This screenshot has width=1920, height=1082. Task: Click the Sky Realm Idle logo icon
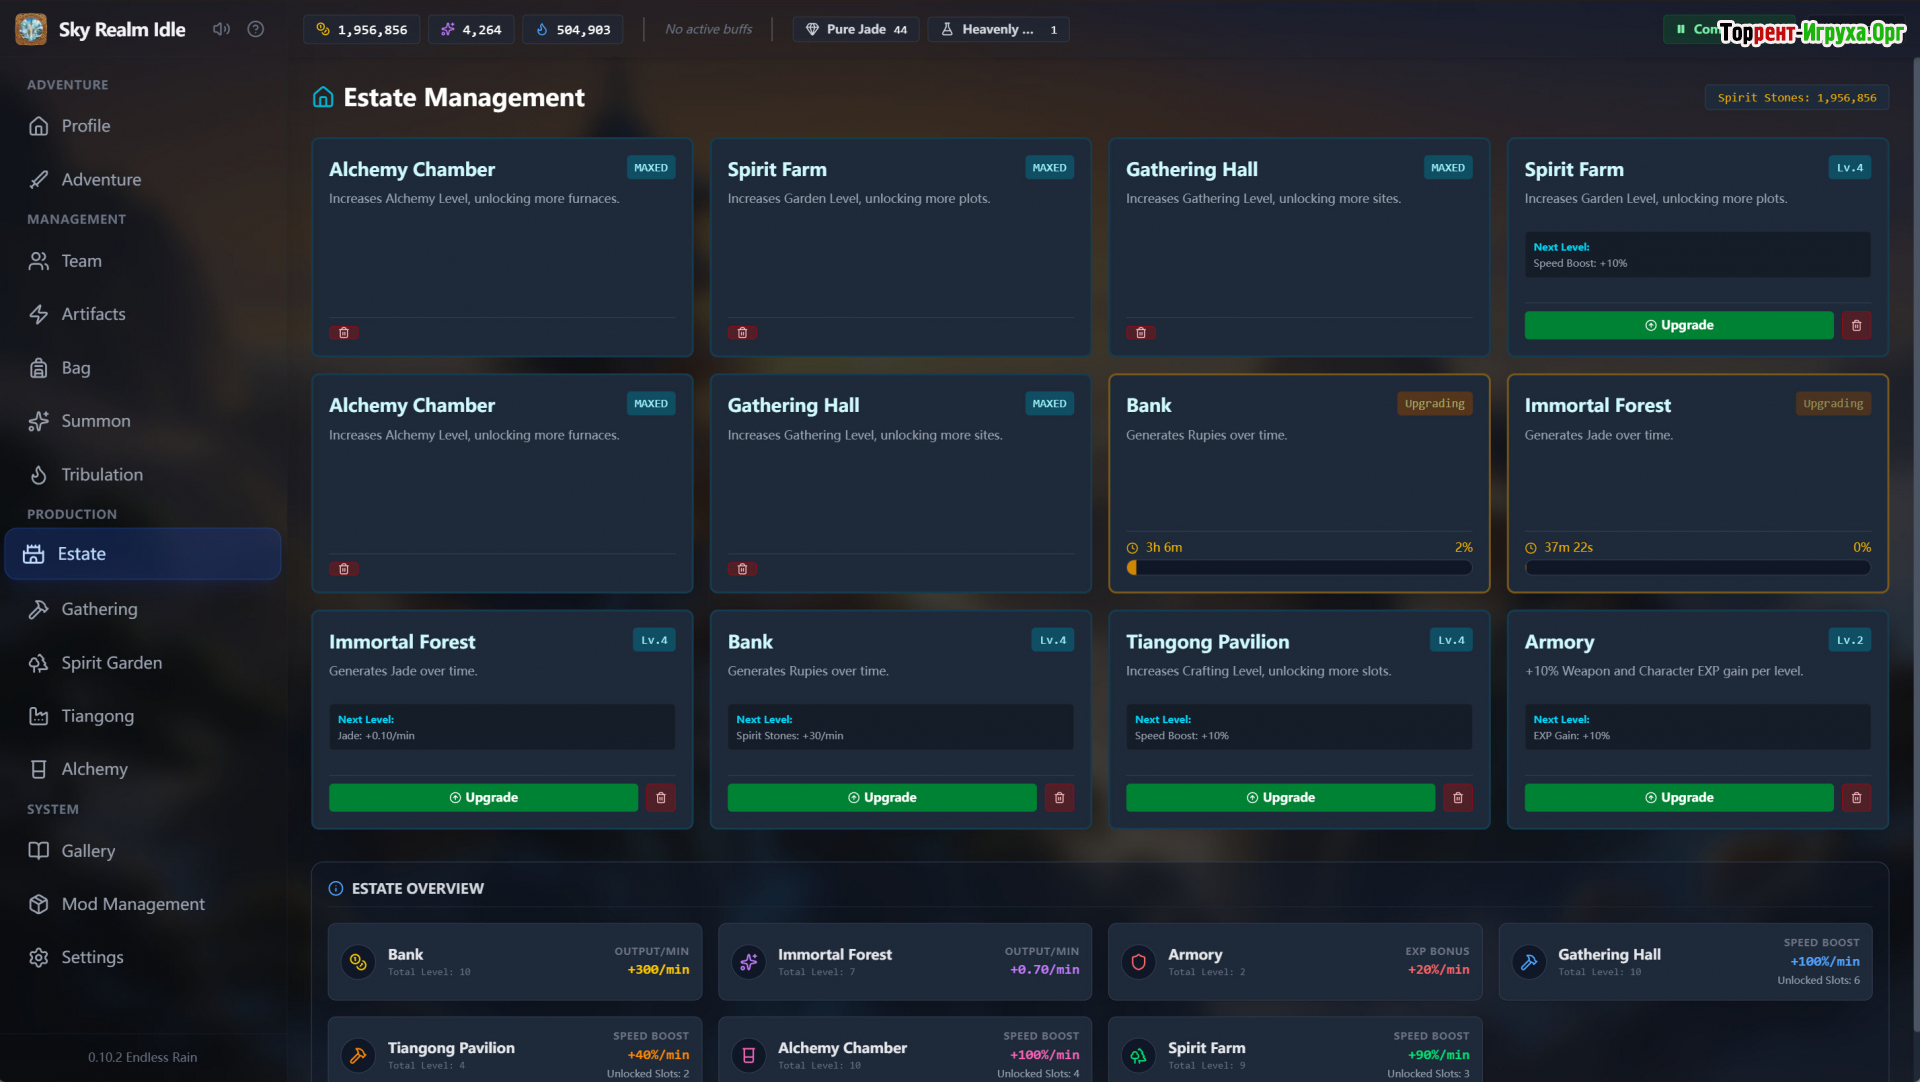[31, 29]
